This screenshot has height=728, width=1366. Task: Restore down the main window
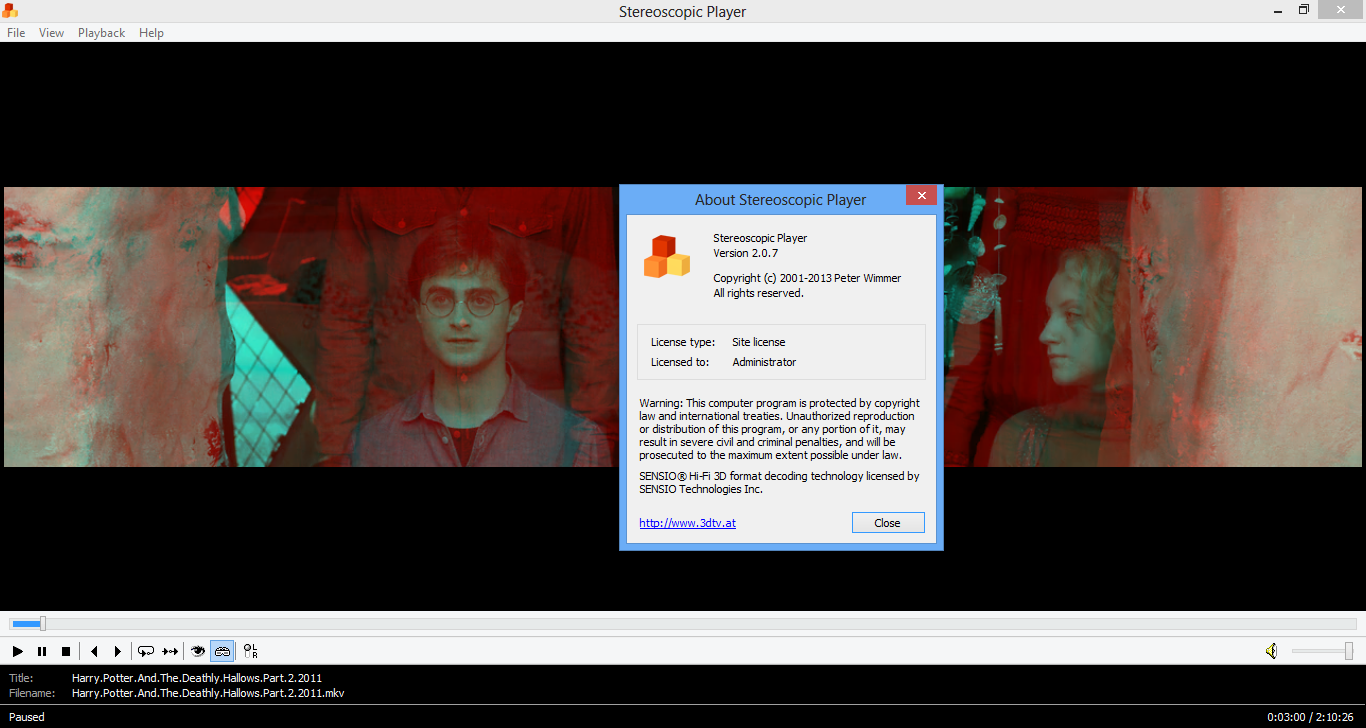pos(1304,10)
